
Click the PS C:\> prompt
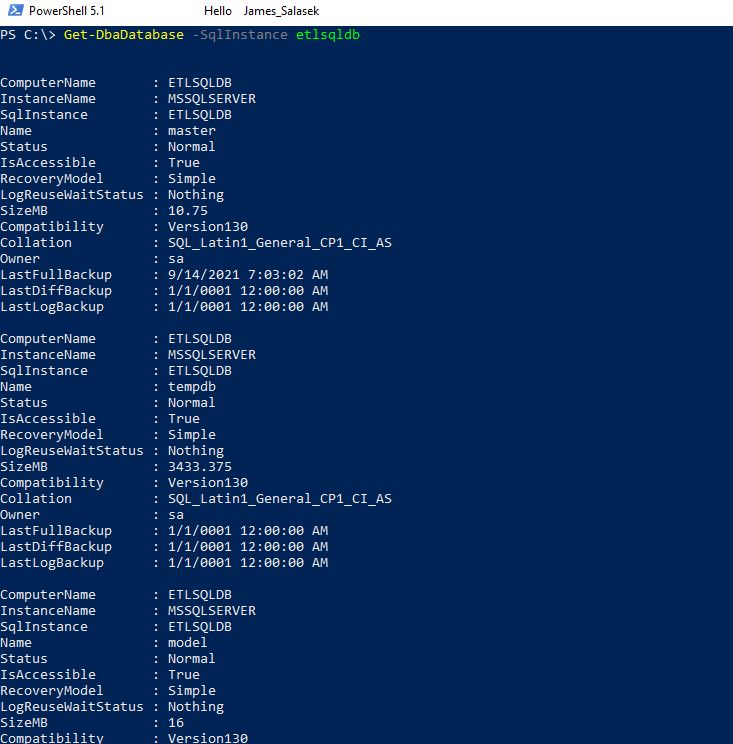coord(27,35)
